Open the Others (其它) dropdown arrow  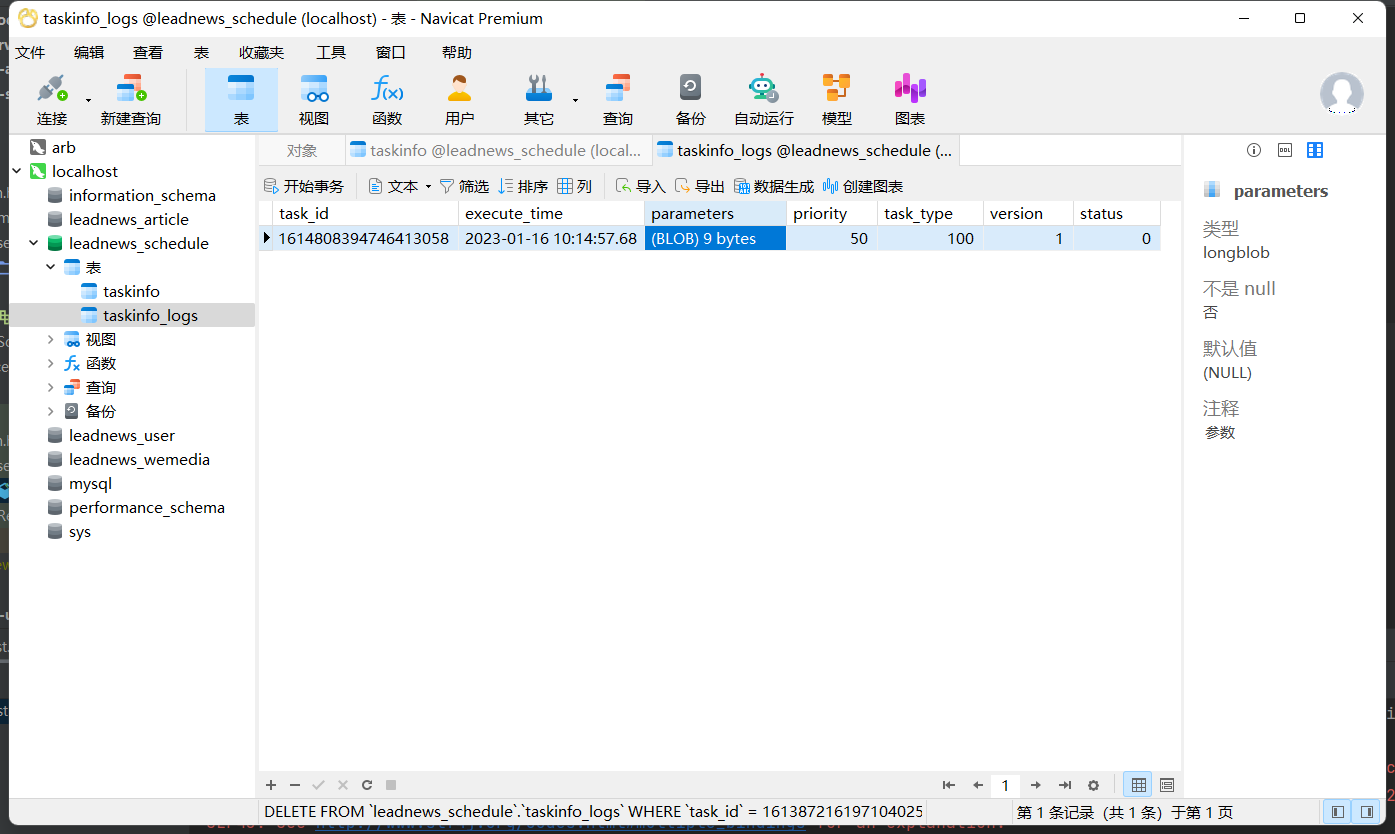pyautogui.click(x=575, y=100)
